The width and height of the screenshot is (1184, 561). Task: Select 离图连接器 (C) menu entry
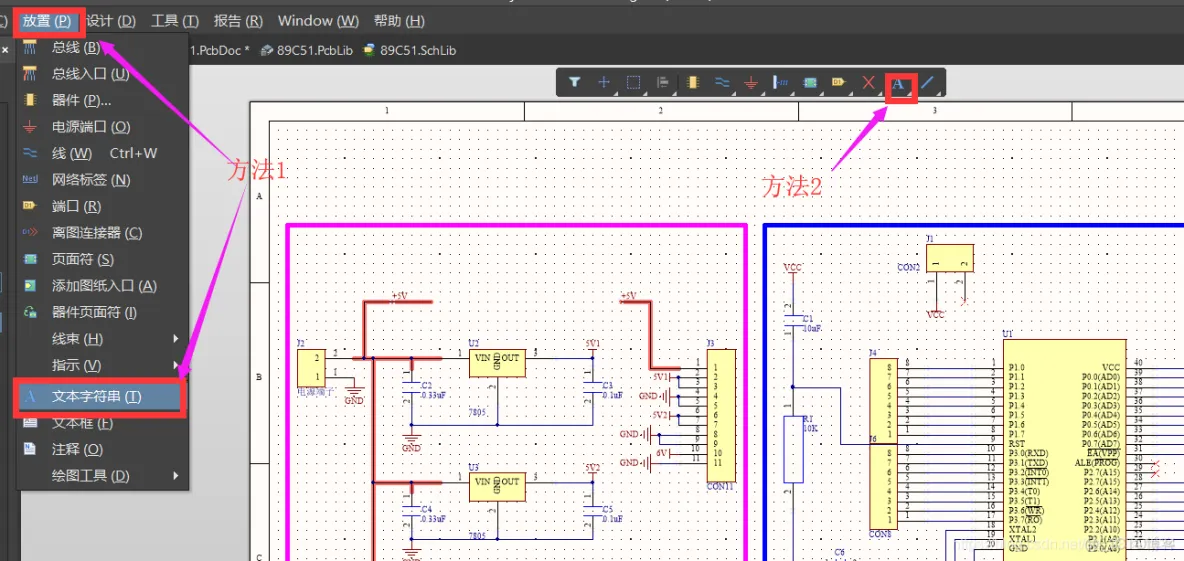point(103,233)
